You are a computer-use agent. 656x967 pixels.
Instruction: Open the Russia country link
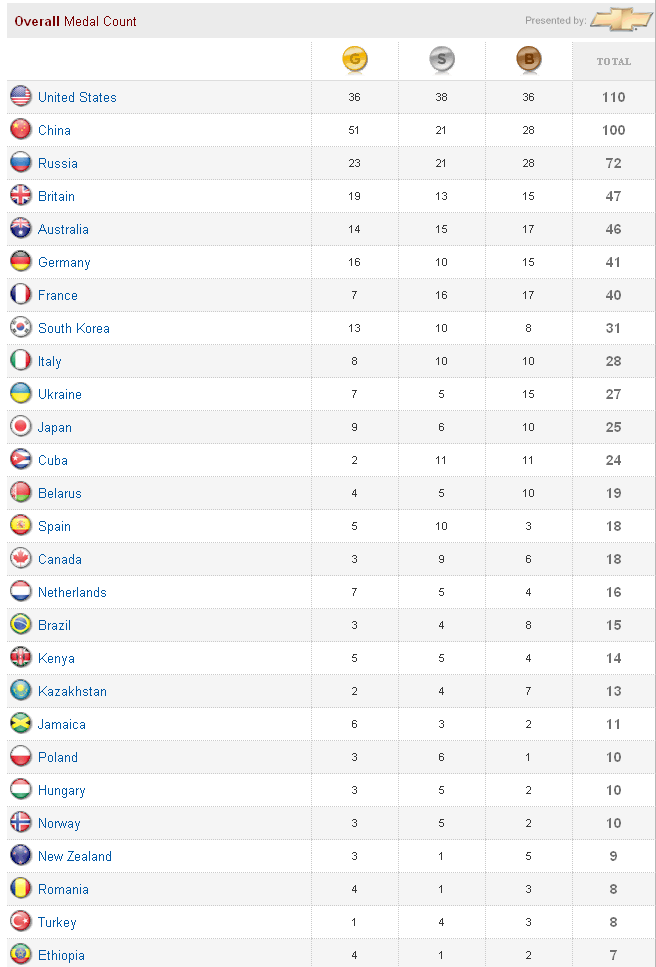point(58,163)
